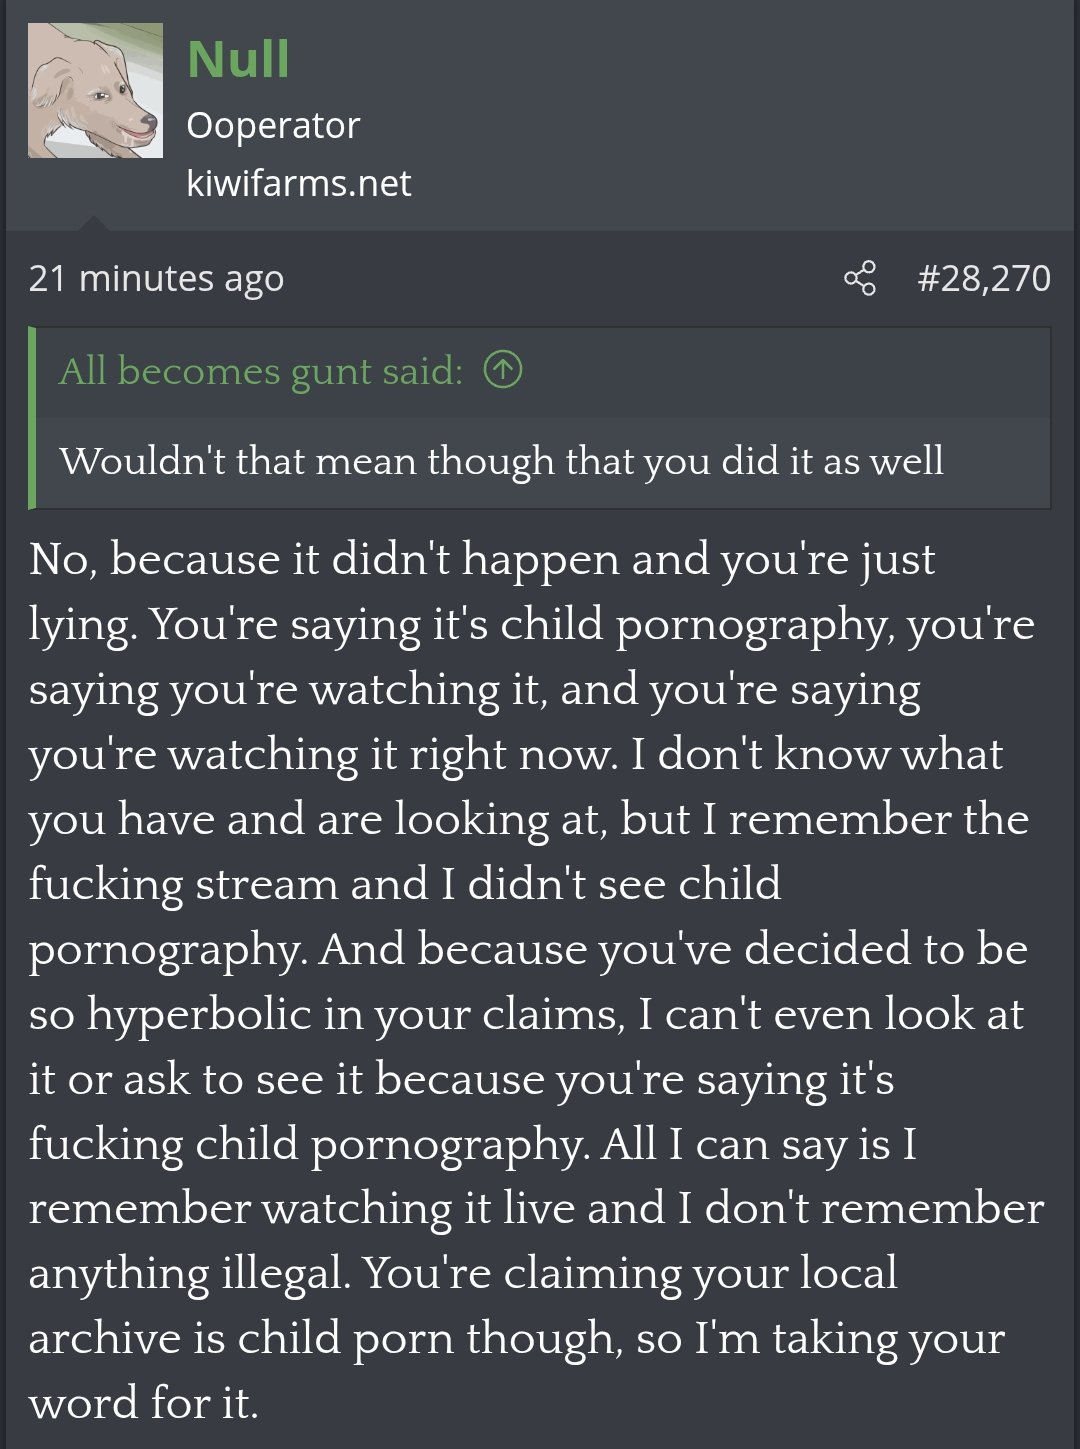Open Null's dog avatar image
The height and width of the screenshot is (1449, 1080).
tap(95, 91)
